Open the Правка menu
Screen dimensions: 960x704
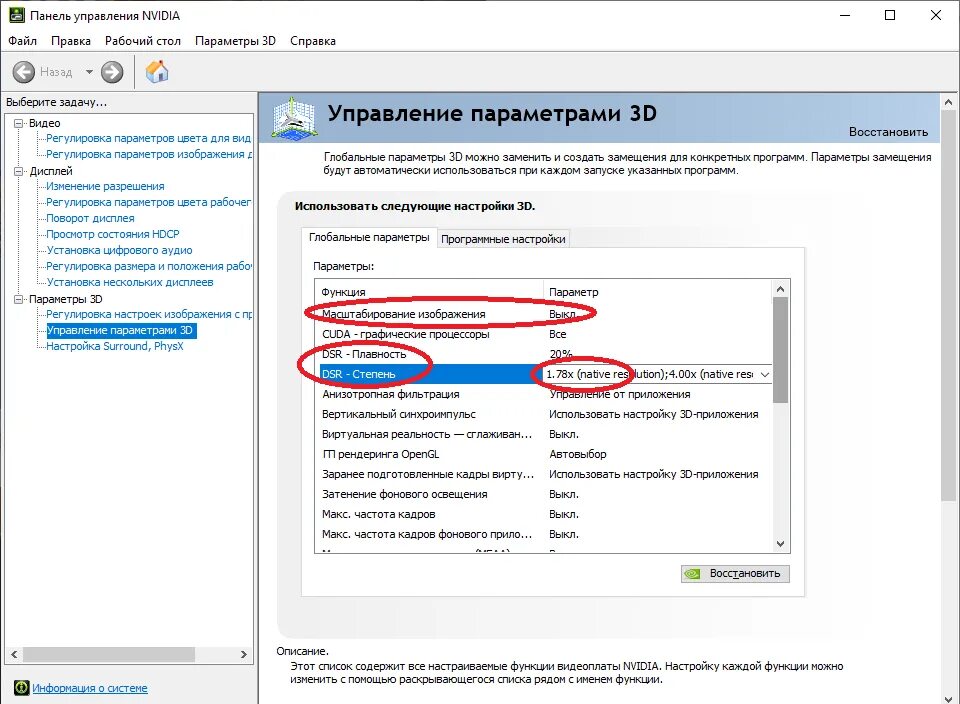pyautogui.click(x=71, y=41)
